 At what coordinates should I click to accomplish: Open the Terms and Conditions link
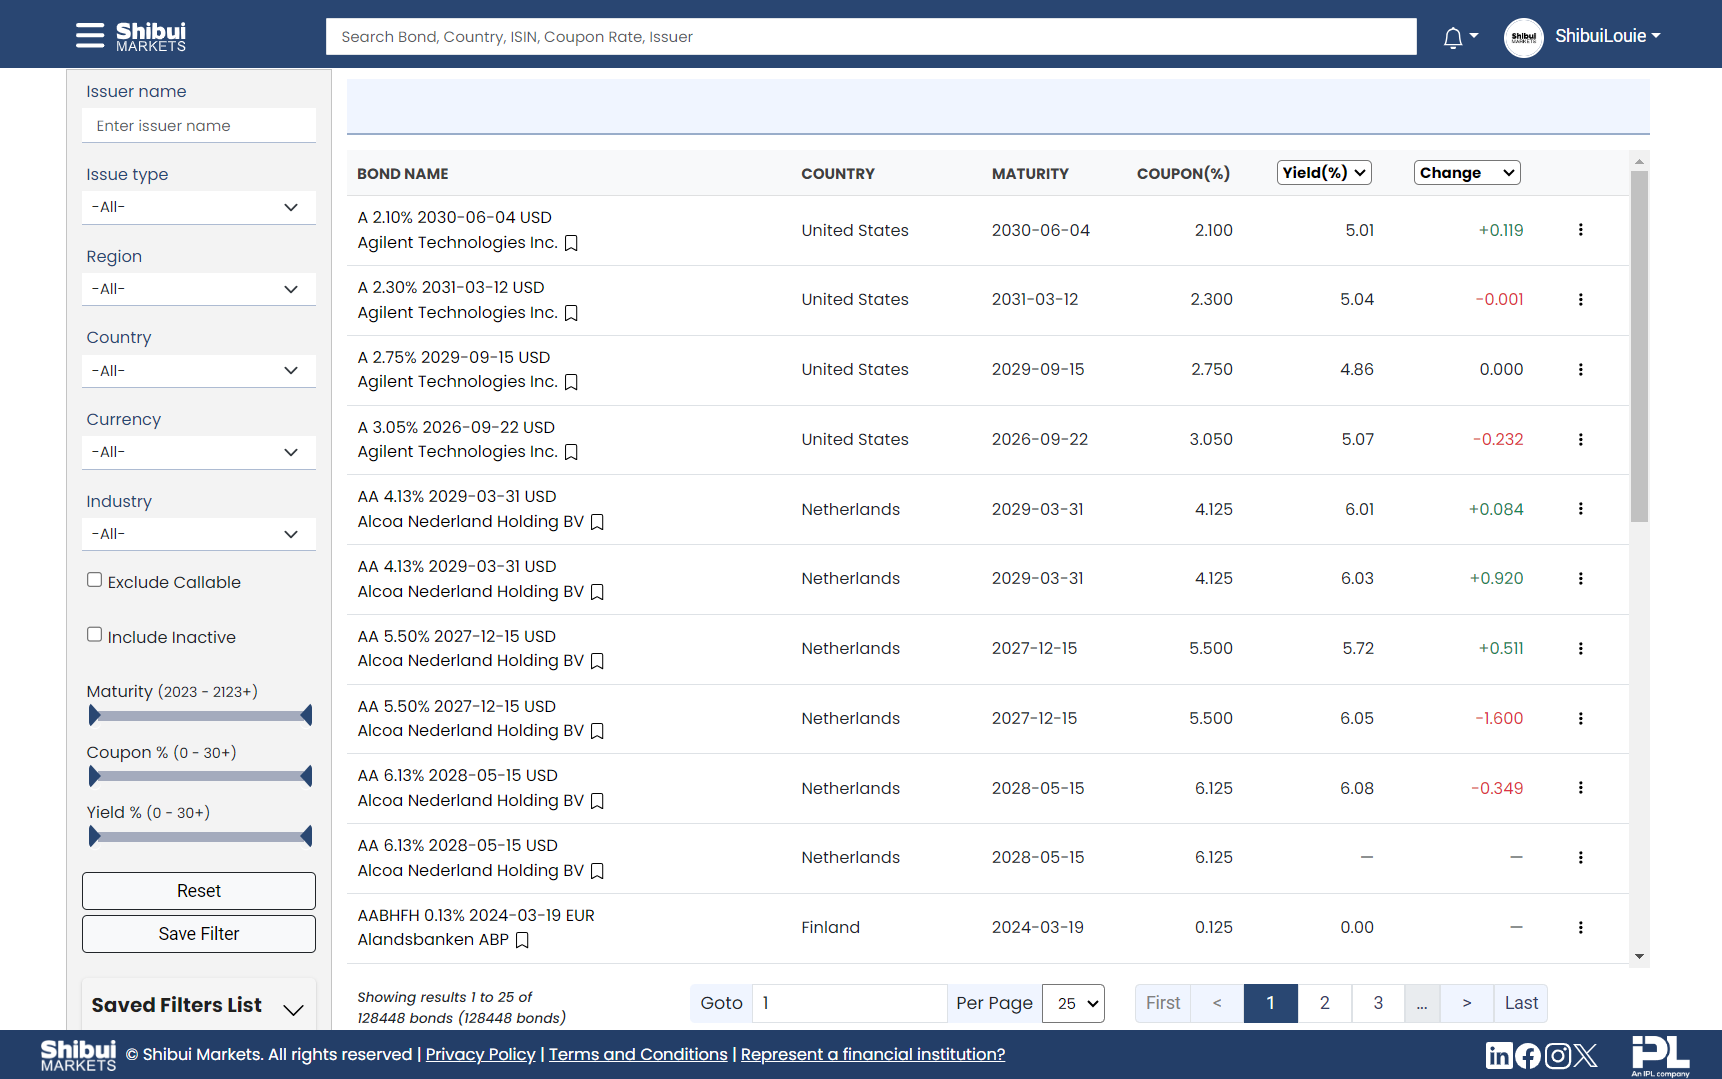[x=638, y=1055]
